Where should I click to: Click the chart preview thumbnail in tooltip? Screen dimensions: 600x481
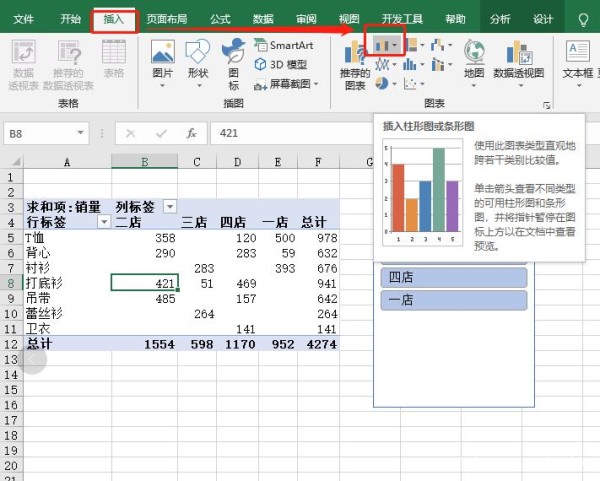[x=422, y=192]
